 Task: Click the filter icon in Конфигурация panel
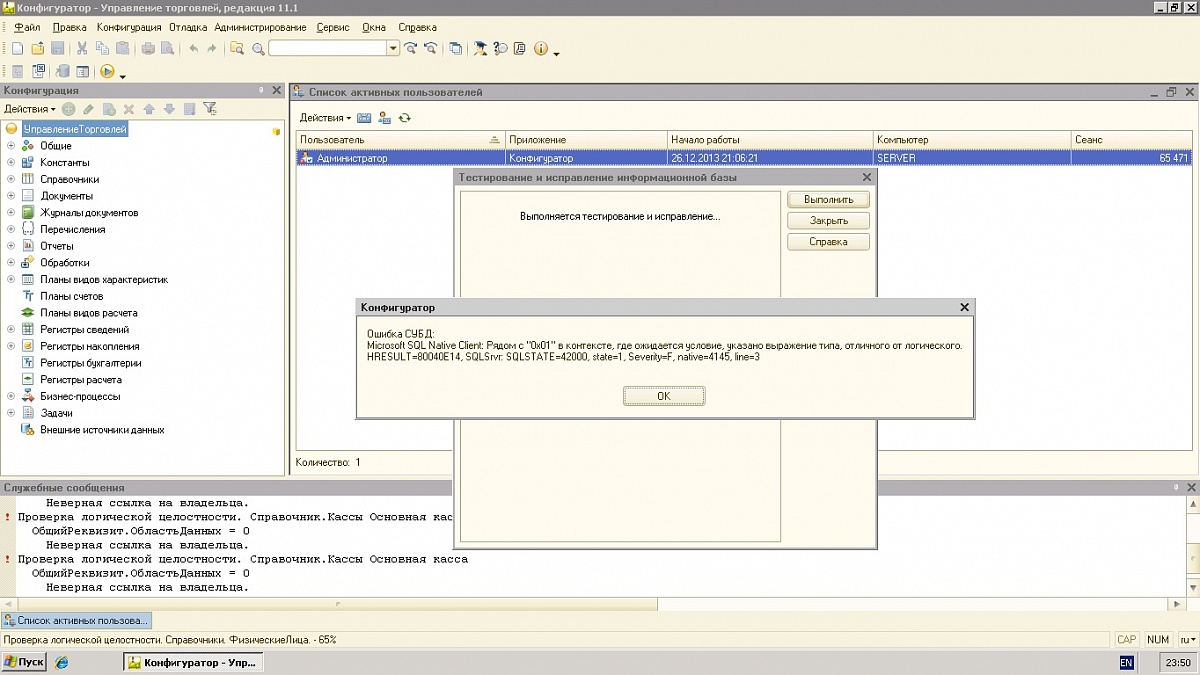[209, 109]
